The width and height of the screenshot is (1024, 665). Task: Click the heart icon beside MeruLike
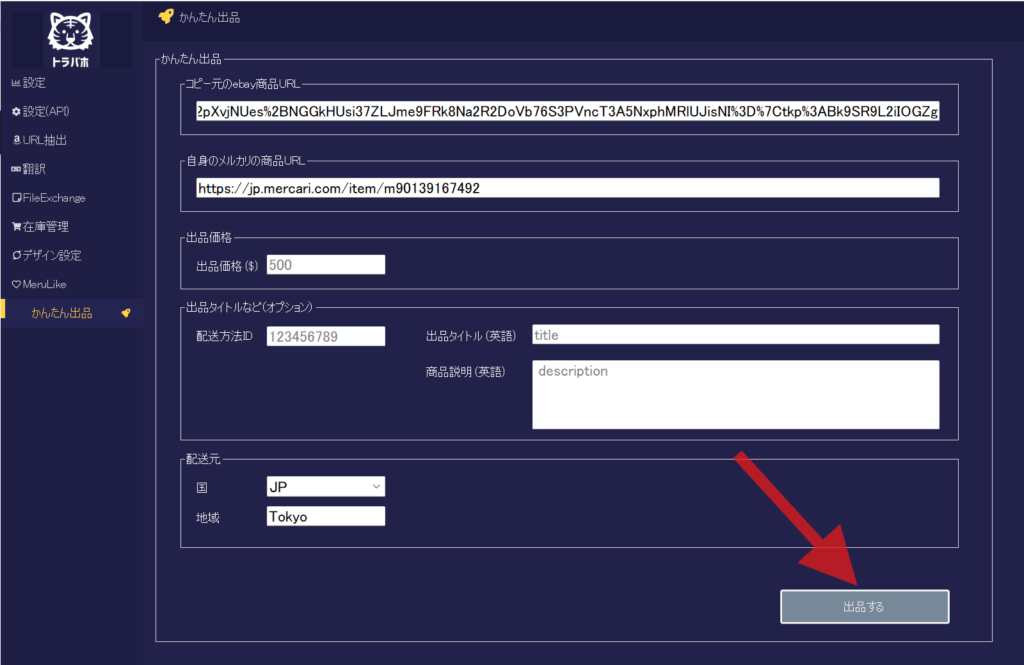(x=15, y=285)
